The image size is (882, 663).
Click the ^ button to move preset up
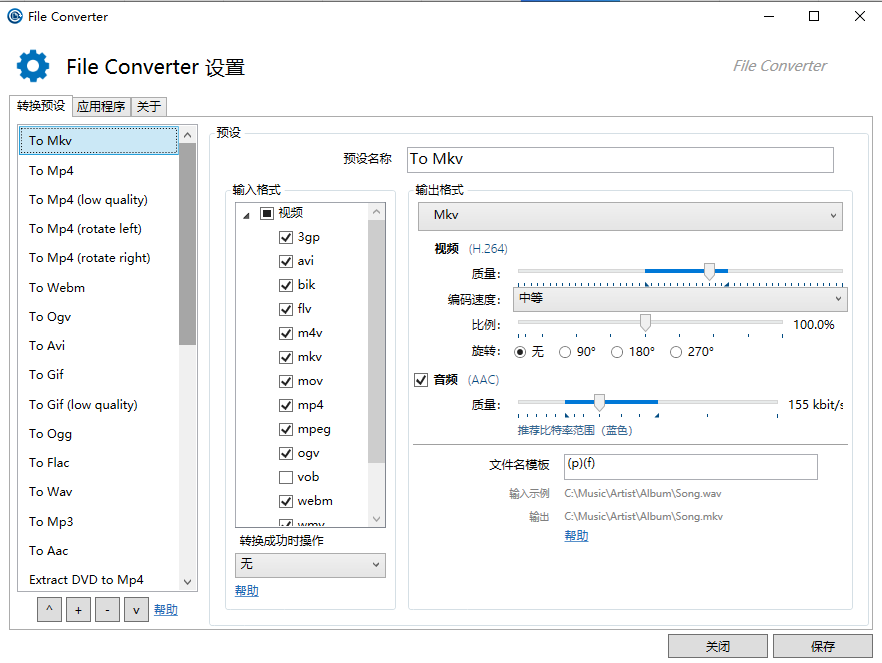click(x=49, y=609)
